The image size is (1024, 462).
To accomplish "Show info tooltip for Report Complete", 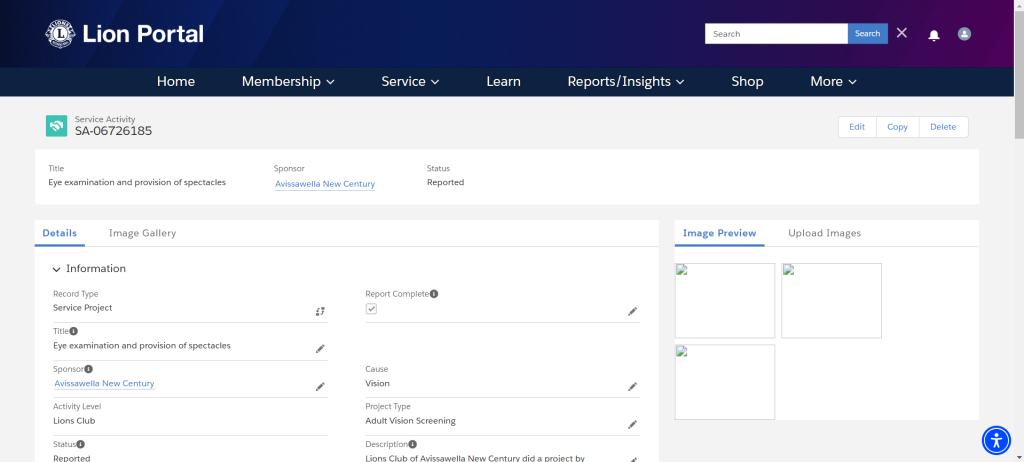I will click(434, 294).
